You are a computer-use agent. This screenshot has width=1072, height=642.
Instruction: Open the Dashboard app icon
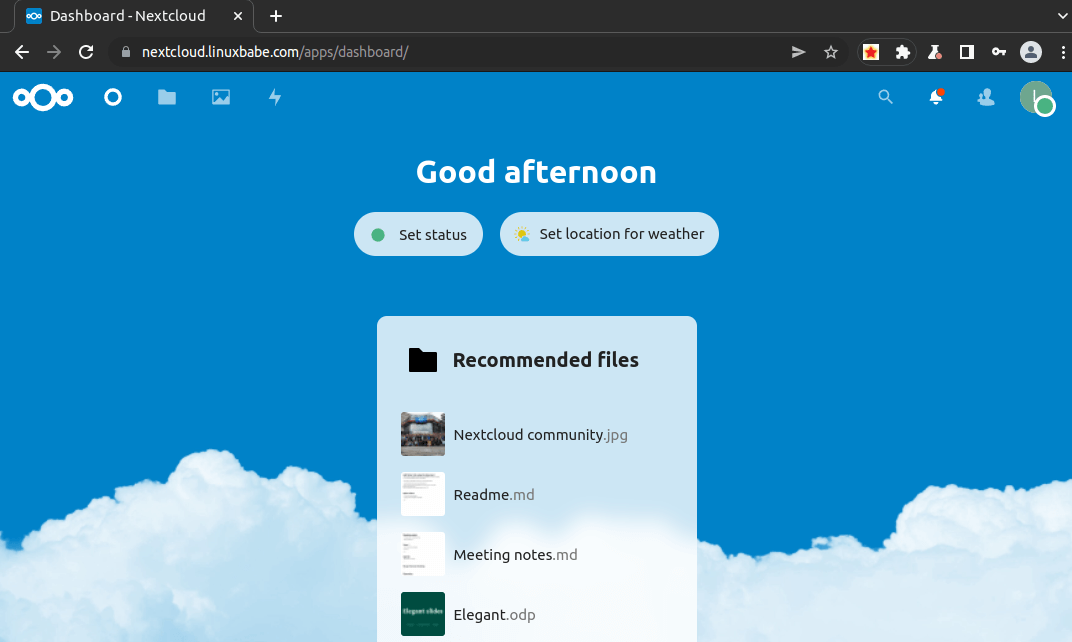pyautogui.click(x=113, y=97)
